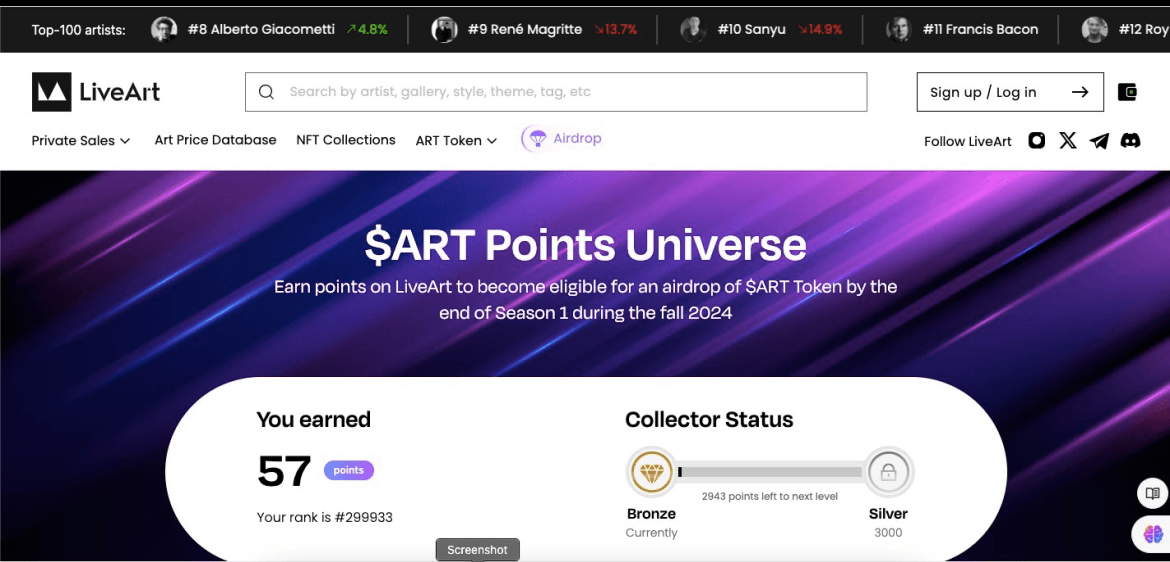Click the "Top-100 artists:" label
1170x562 pixels.
point(79,30)
